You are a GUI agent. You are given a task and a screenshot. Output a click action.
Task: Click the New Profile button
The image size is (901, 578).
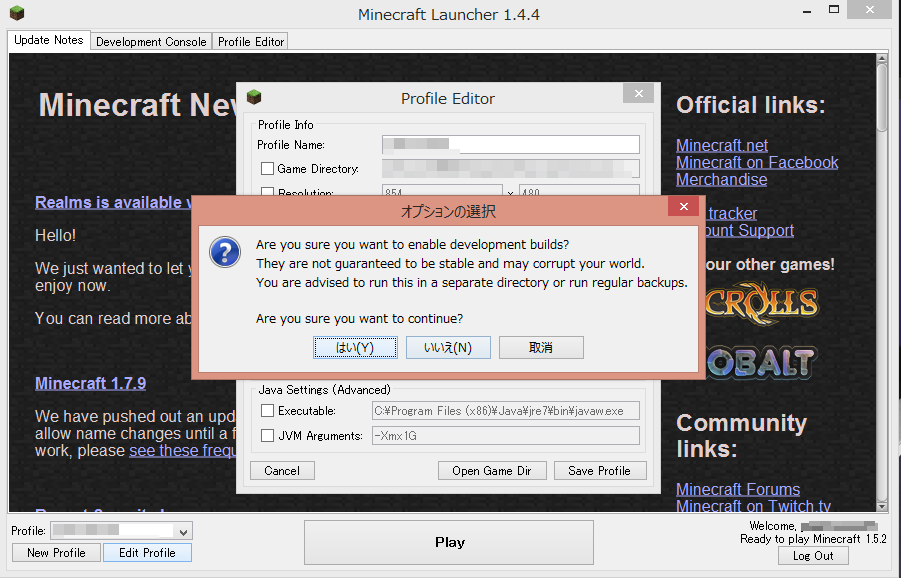point(56,553)
